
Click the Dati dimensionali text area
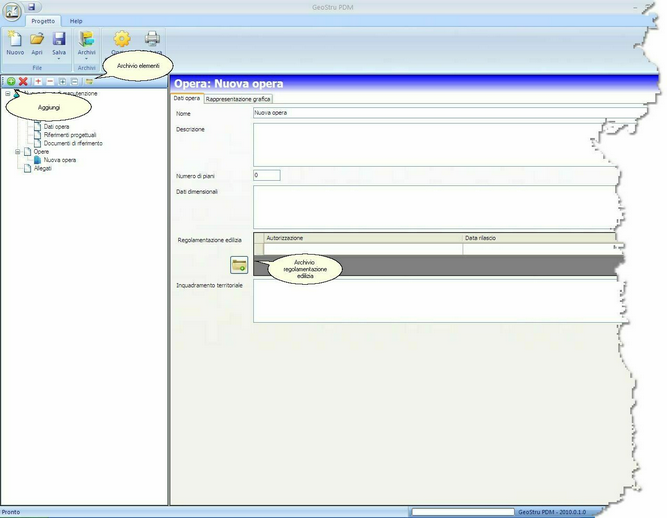pyautogui.click(x=435, y=208)
